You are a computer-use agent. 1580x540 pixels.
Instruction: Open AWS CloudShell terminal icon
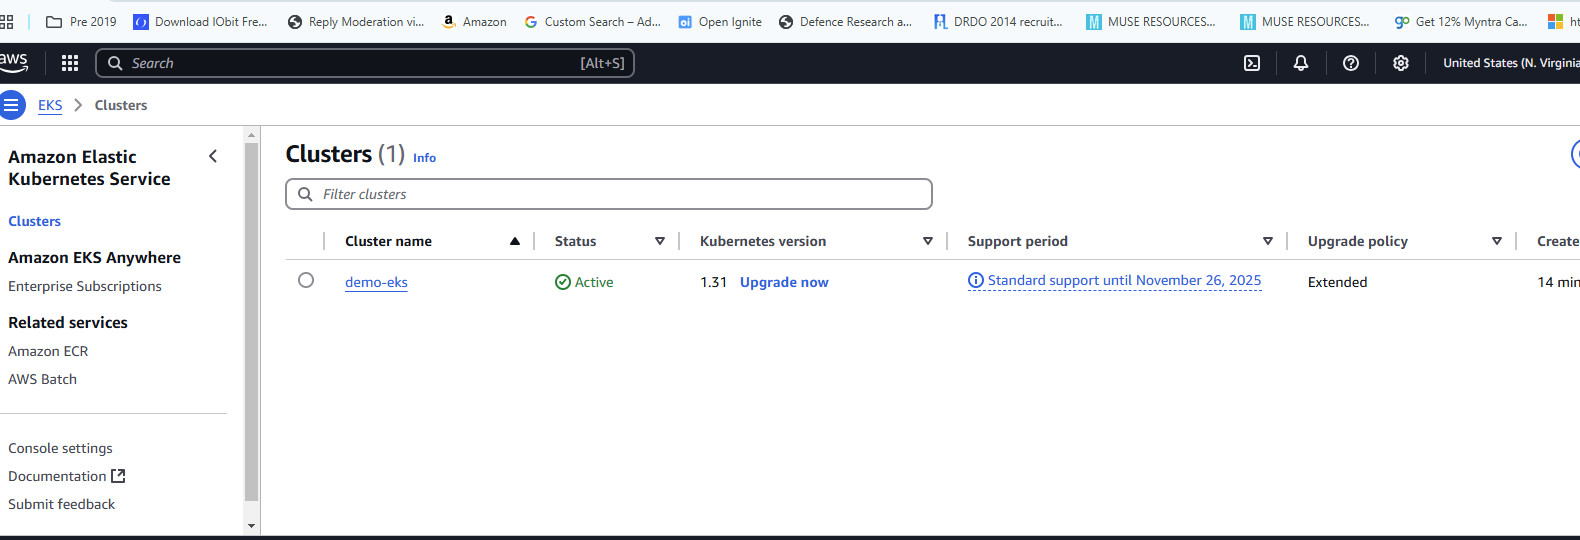pos(1252,63)
